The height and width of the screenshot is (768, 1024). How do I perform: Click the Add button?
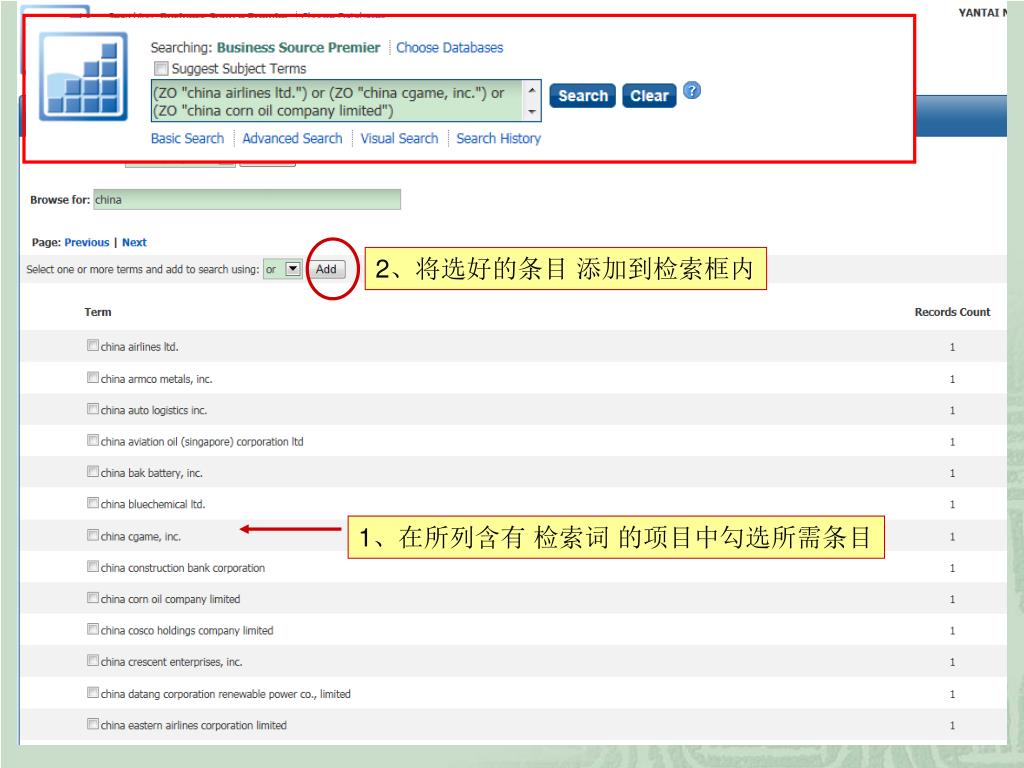326,269
